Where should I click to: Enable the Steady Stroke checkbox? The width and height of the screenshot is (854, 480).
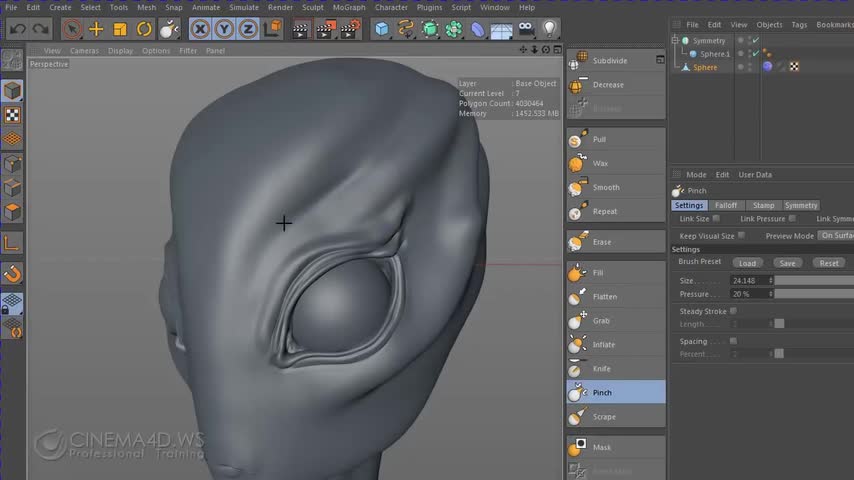click(x=734, y=311)
